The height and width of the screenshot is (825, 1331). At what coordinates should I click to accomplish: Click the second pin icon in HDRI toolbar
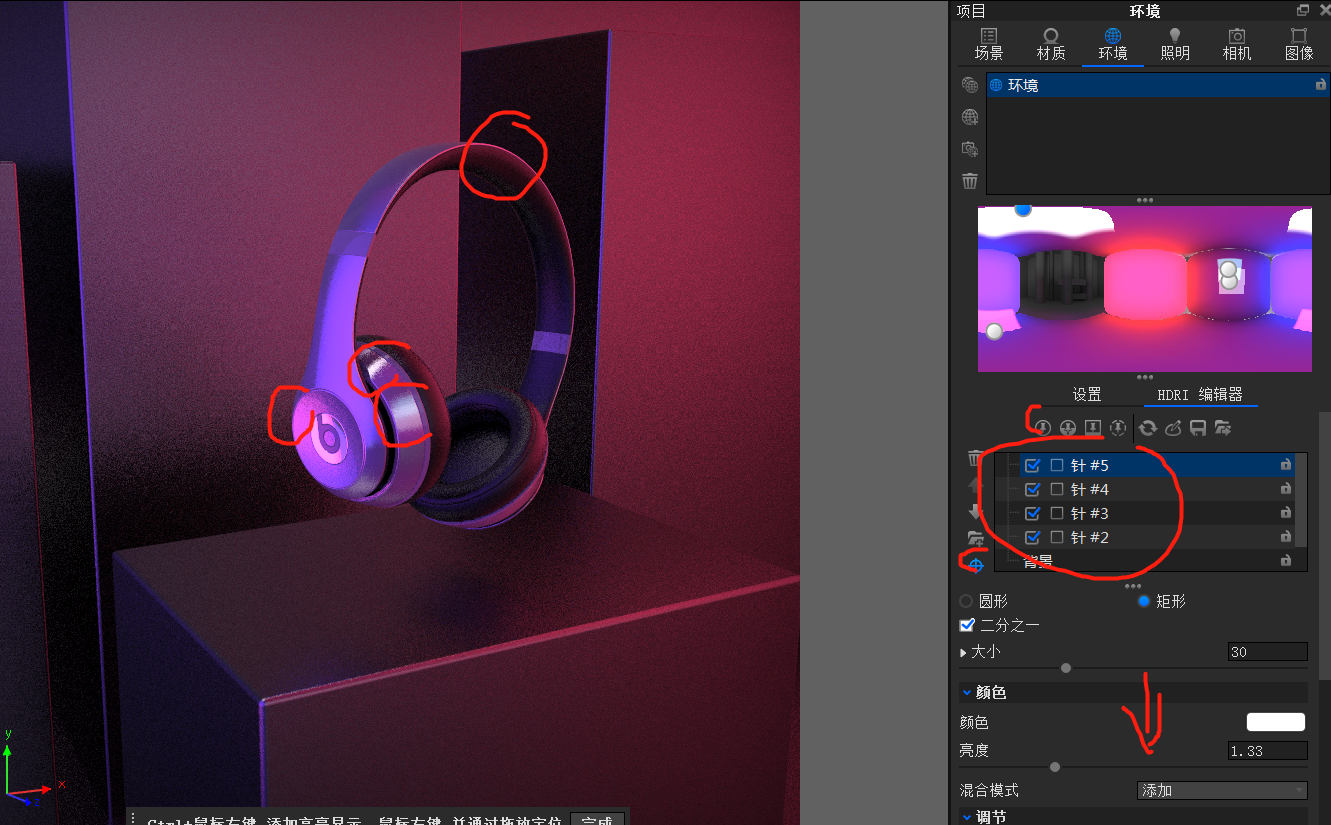(1067, 428)
